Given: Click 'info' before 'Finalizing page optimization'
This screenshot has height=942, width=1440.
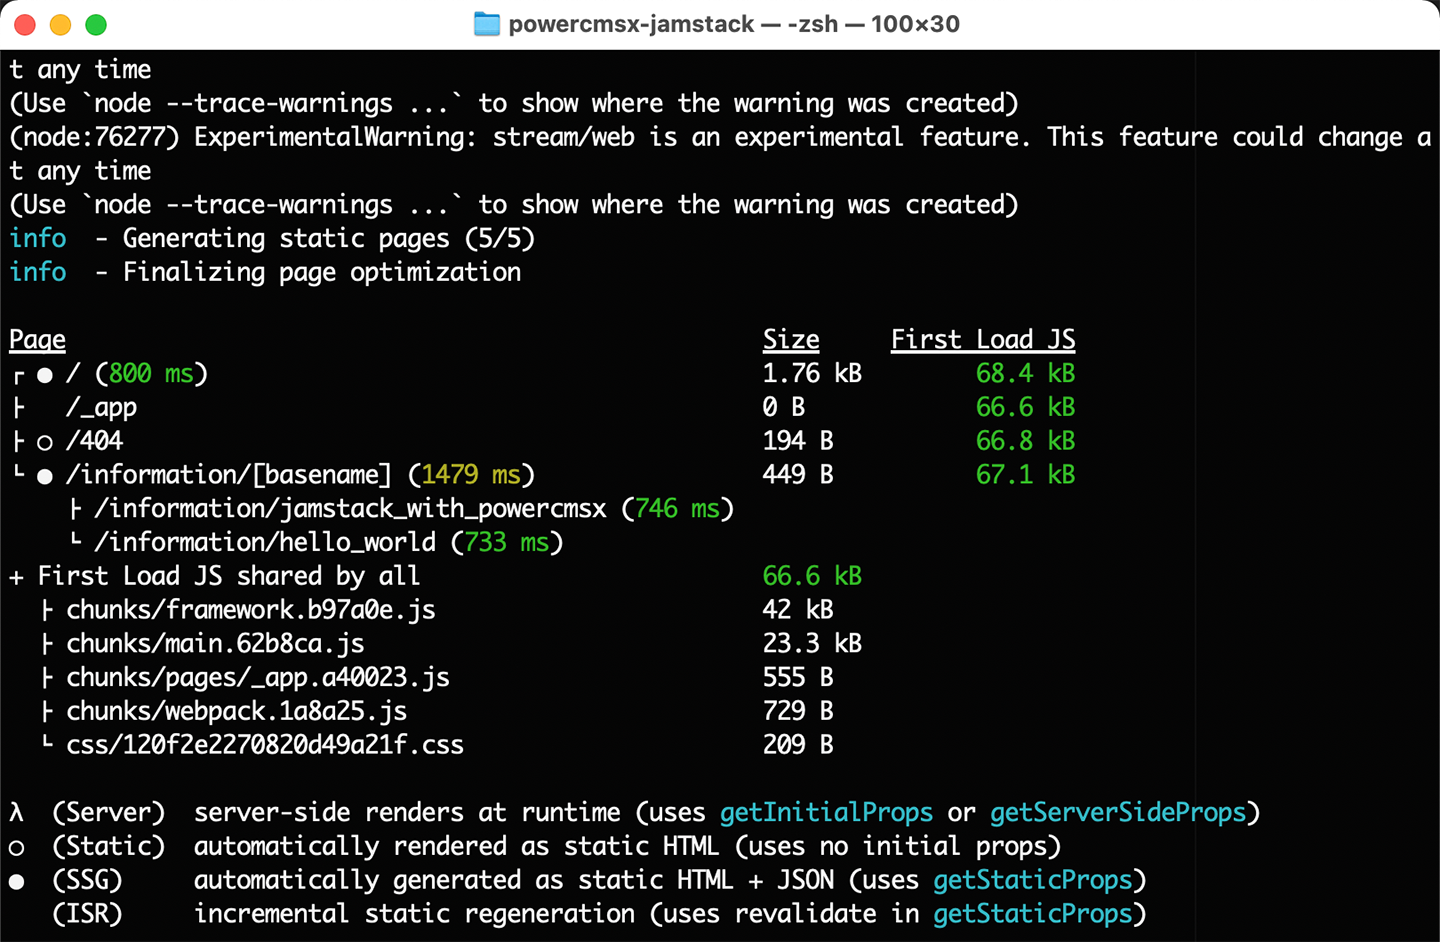Looking at the screenshot, I should click(x=38, y=272).
